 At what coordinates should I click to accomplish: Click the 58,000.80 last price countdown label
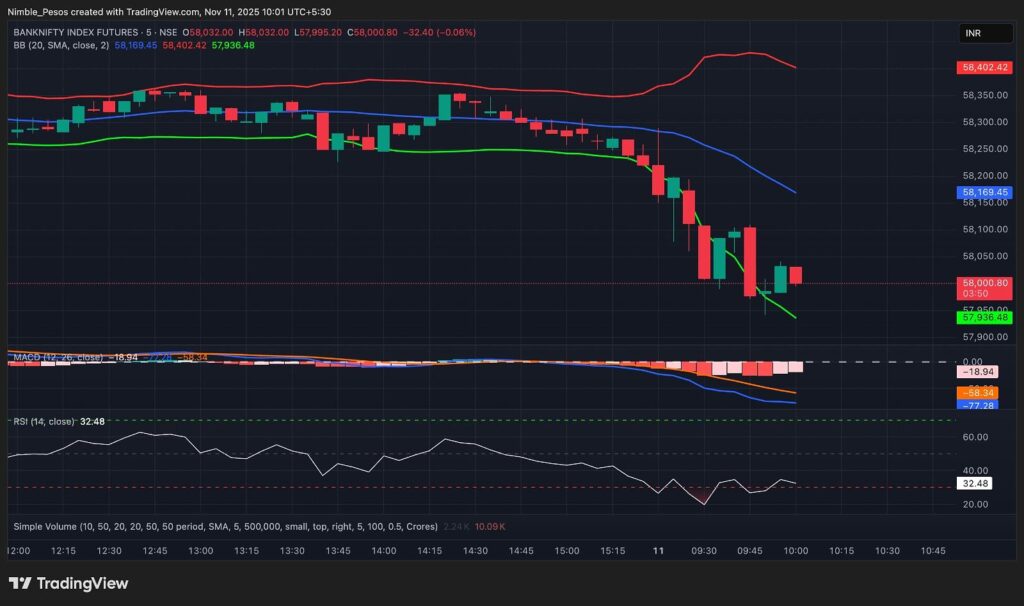coord(985,288)
